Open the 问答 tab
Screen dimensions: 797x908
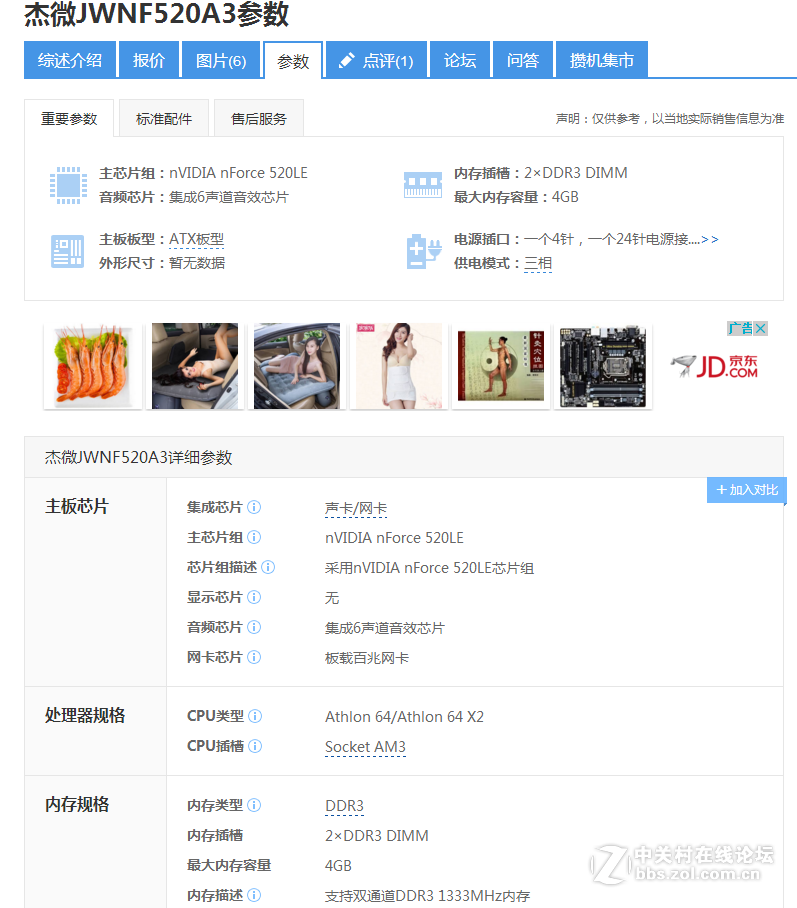click(523, 60)
